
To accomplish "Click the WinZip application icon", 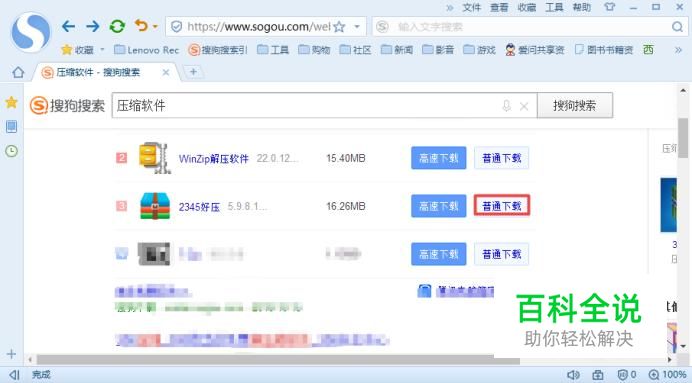I will tap(154, 158).
